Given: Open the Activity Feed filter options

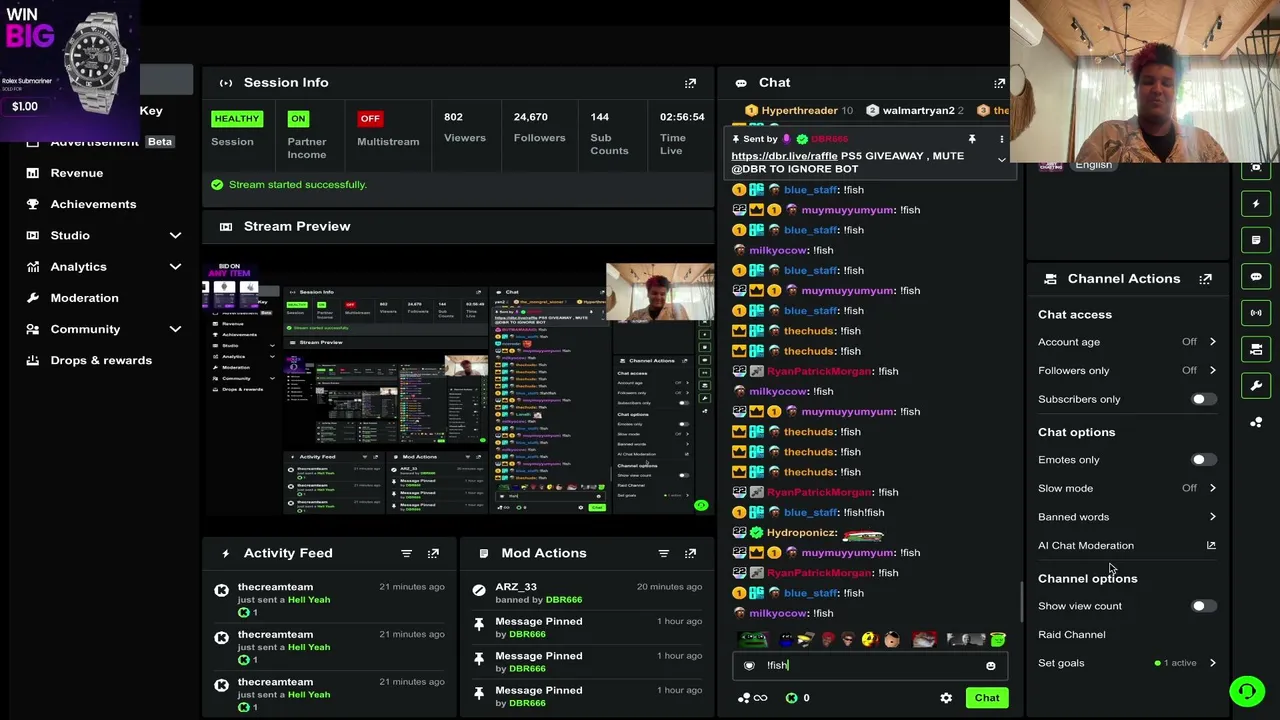Looking at the screenshot, I should 406,553.
